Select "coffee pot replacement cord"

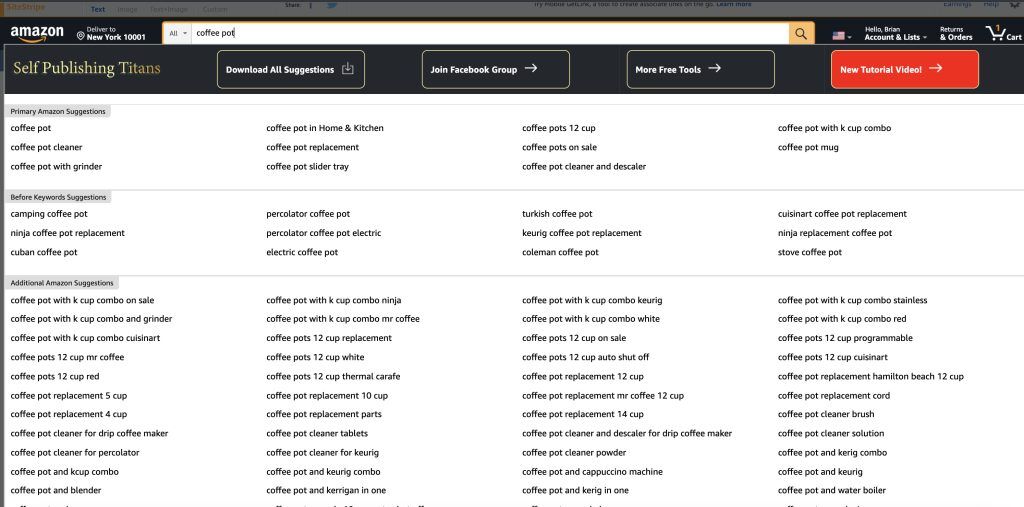(x=833, y=396)
